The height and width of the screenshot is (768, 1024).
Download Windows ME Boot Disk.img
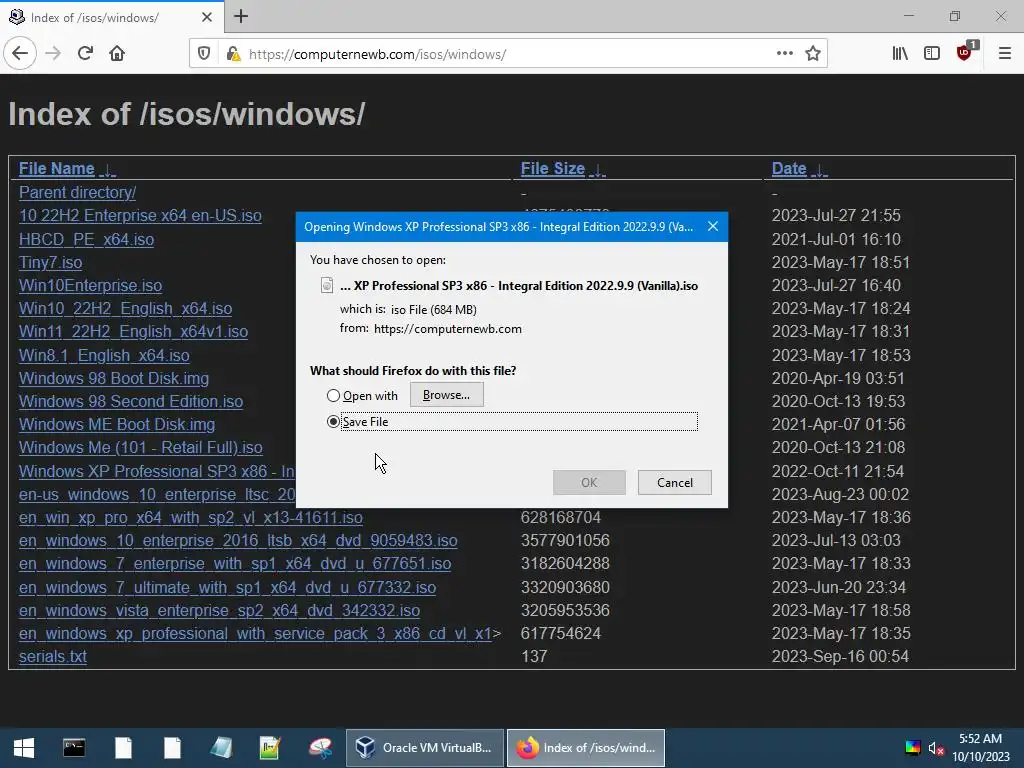click(x=117, y=424)
